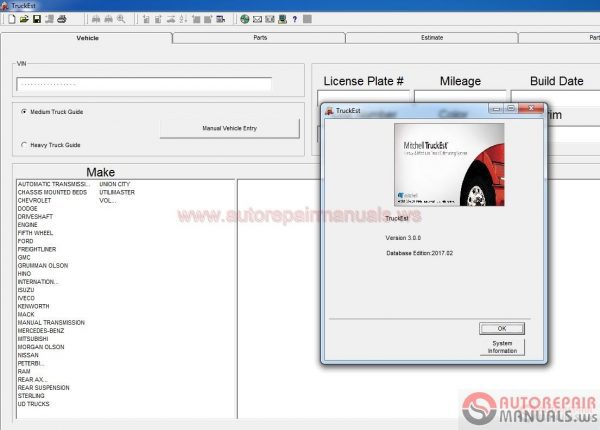Open a file with the folder icon

[24, 19]
